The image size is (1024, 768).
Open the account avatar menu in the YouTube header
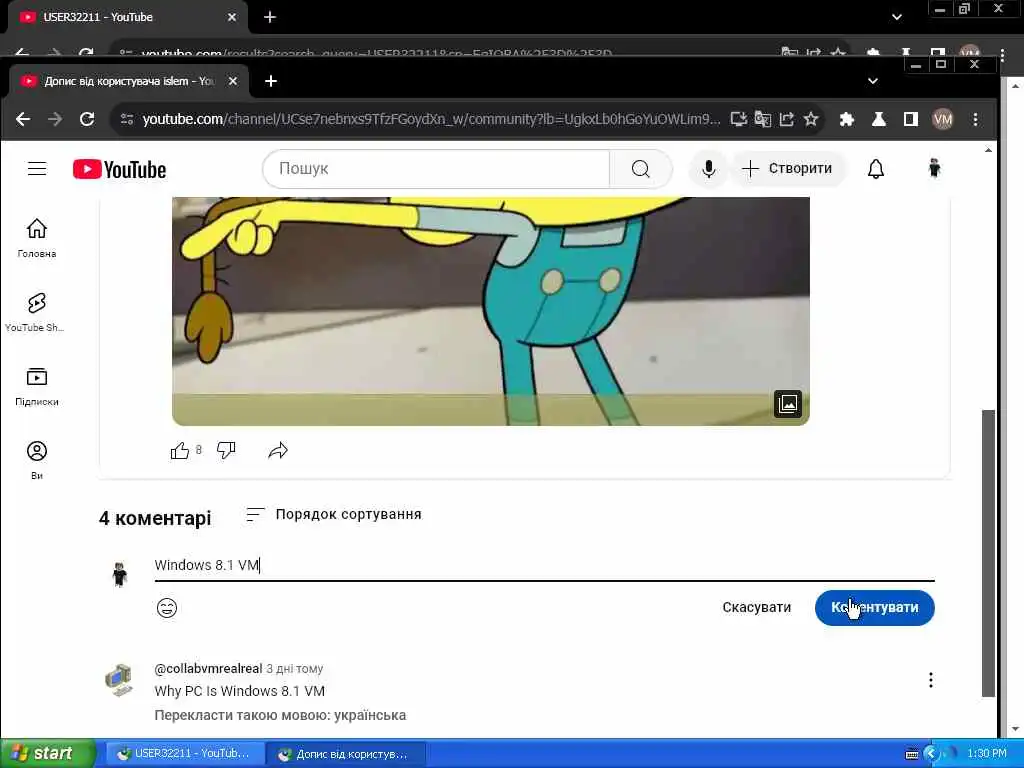click(935, 168)
